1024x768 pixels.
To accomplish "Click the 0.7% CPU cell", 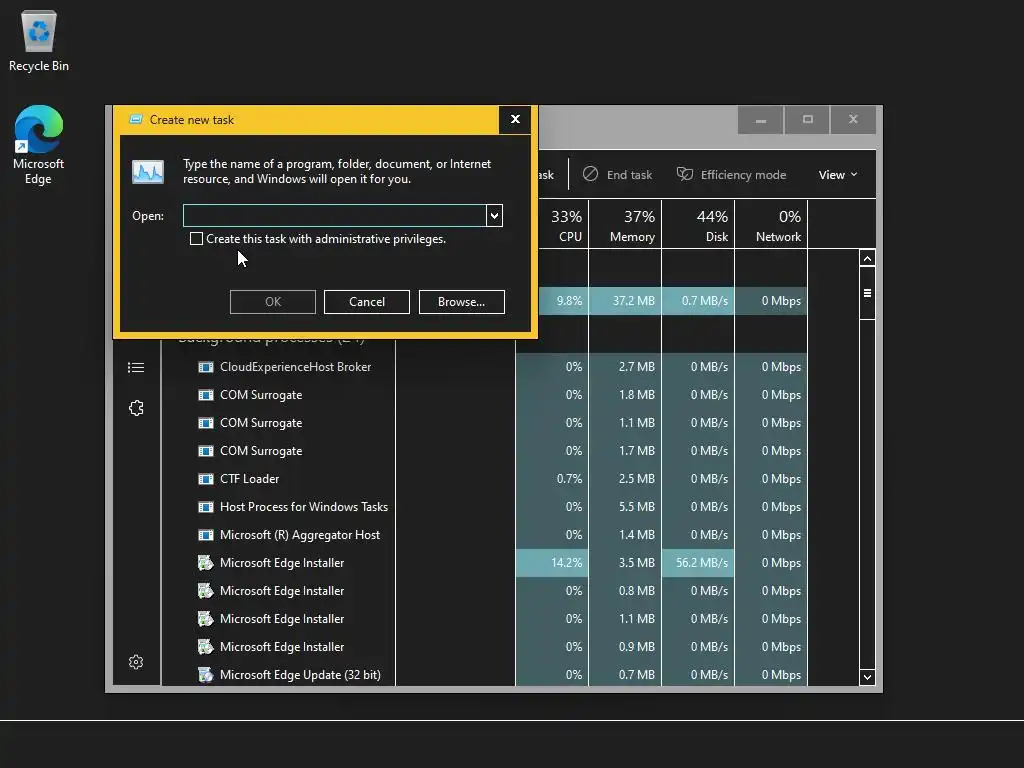I will [x=552, y=479].
